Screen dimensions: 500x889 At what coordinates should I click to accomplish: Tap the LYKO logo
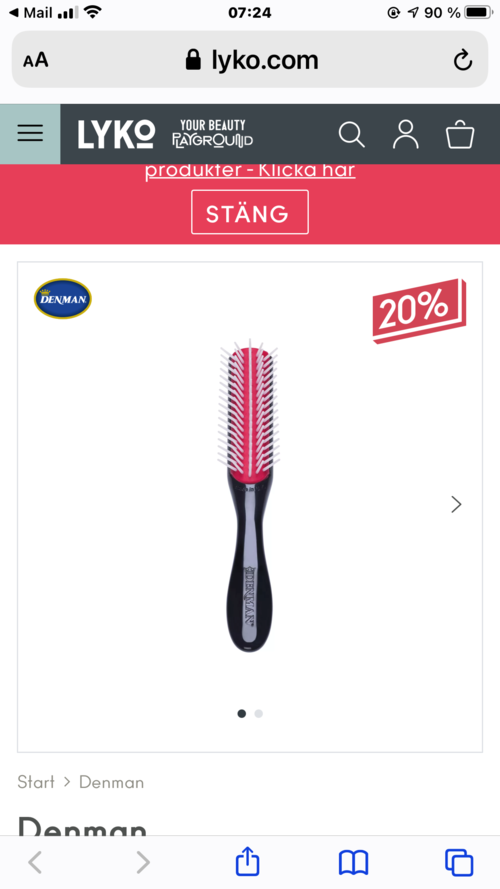tap(116, 134)
